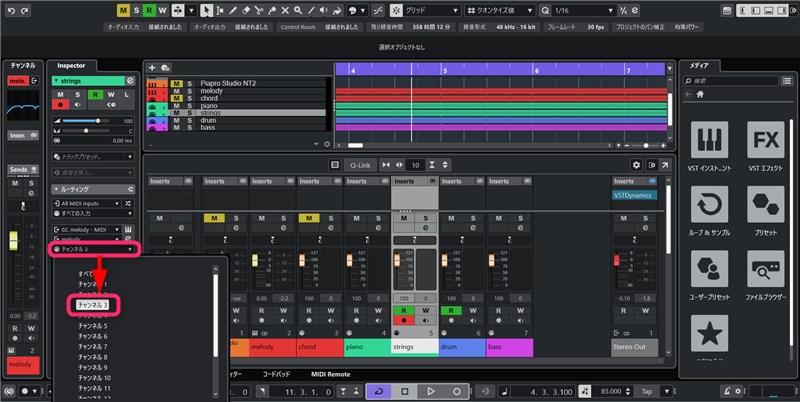The image size is (800, 402).
Task: Go to Media panel home icon
Action: pos(700,94)
